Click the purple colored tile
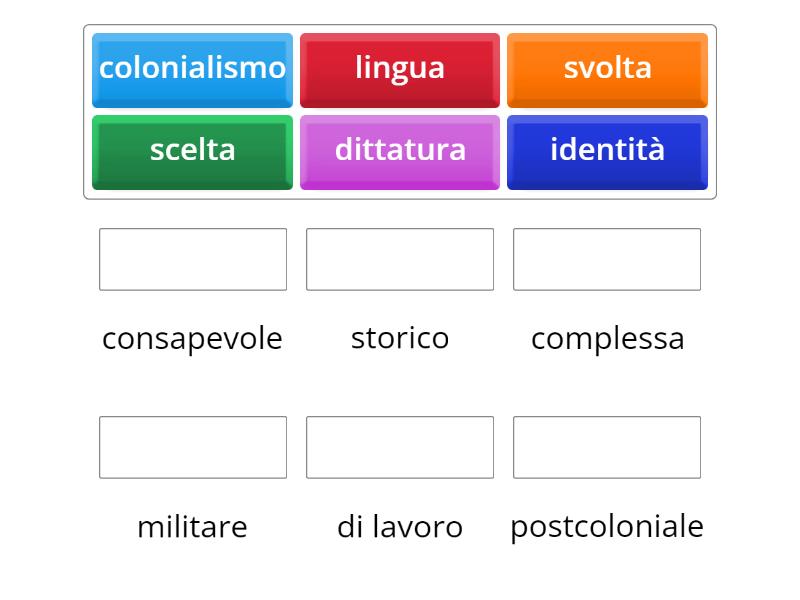The width and height of the screenshot is (800, 600). 400,151
